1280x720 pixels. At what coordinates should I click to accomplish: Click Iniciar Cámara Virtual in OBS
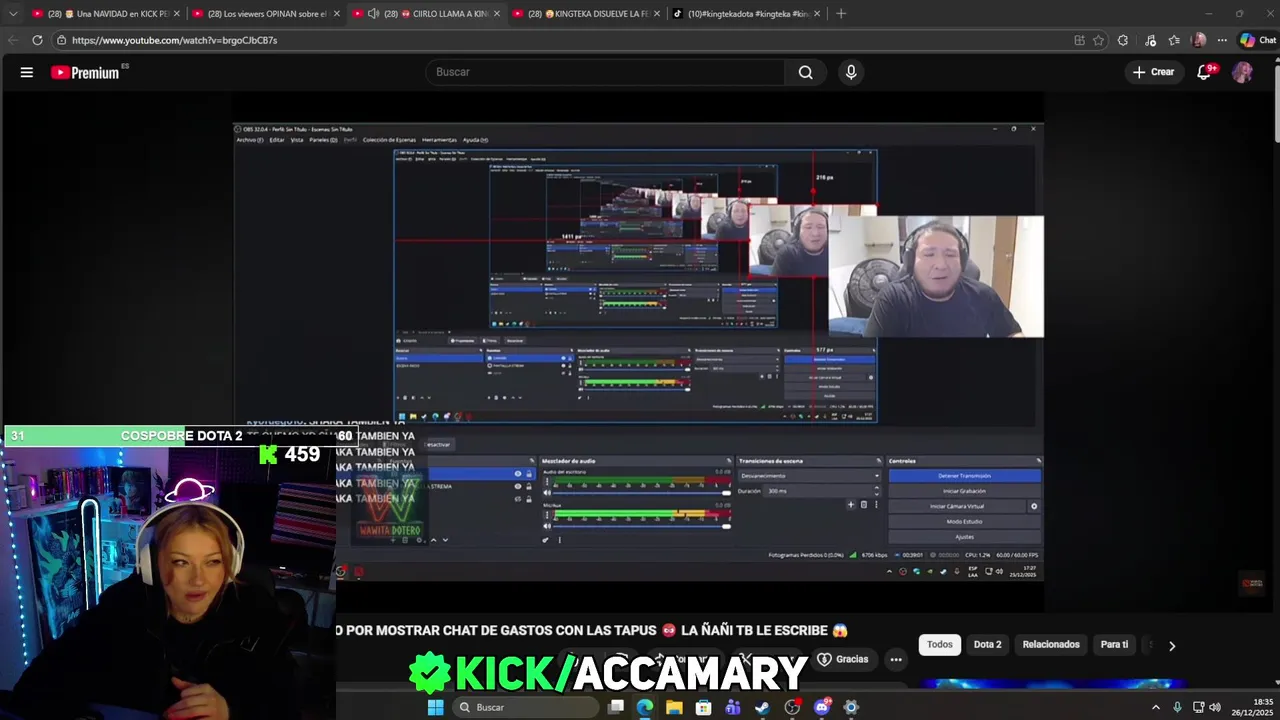(x=957, y=506)
